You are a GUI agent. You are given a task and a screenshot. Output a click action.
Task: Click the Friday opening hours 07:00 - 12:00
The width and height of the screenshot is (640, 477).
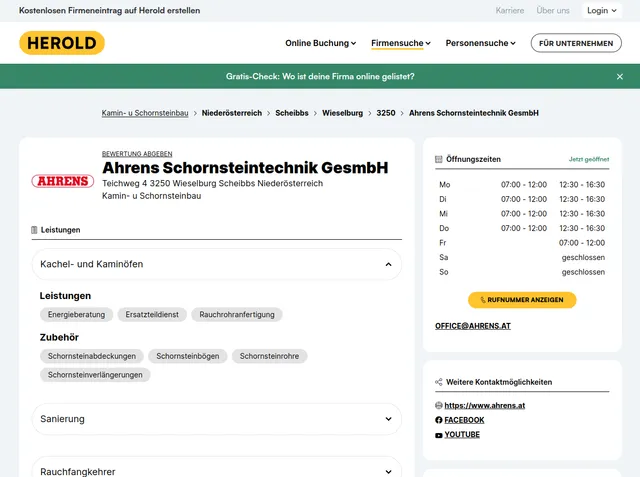coord(582,243)
